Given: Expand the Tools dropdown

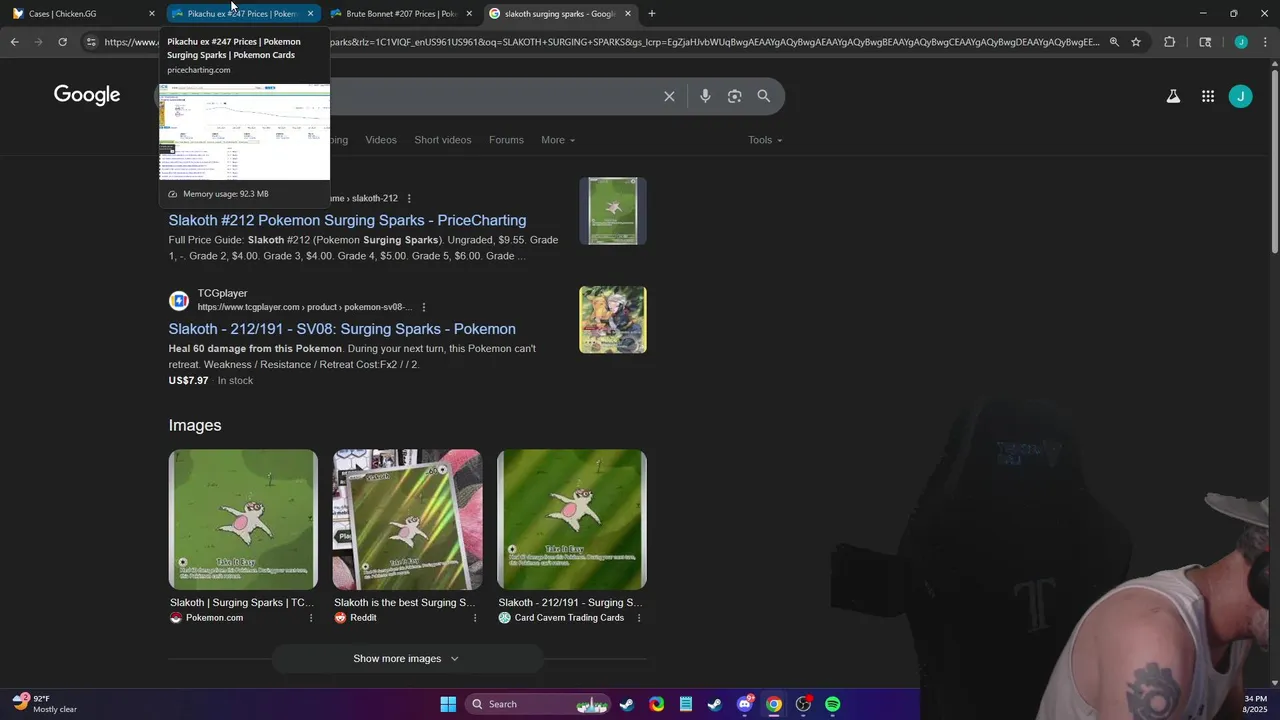Looking at the screenshot, I should [x=765, y=140].
